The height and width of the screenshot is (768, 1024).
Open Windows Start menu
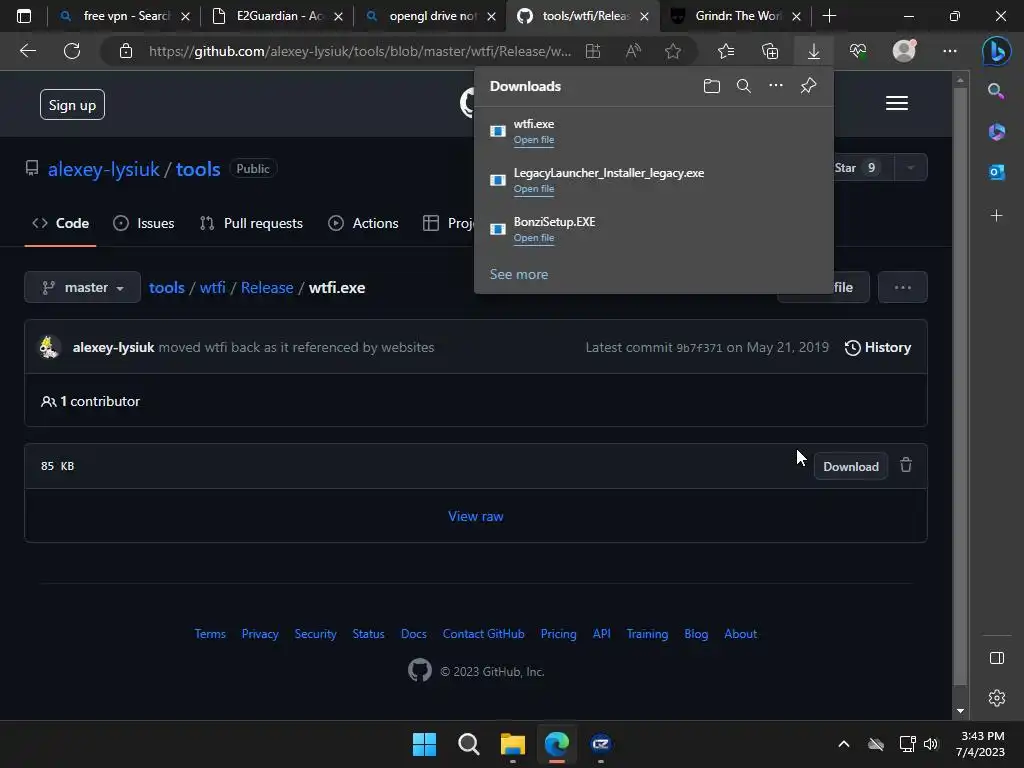[x=424, y=744]
